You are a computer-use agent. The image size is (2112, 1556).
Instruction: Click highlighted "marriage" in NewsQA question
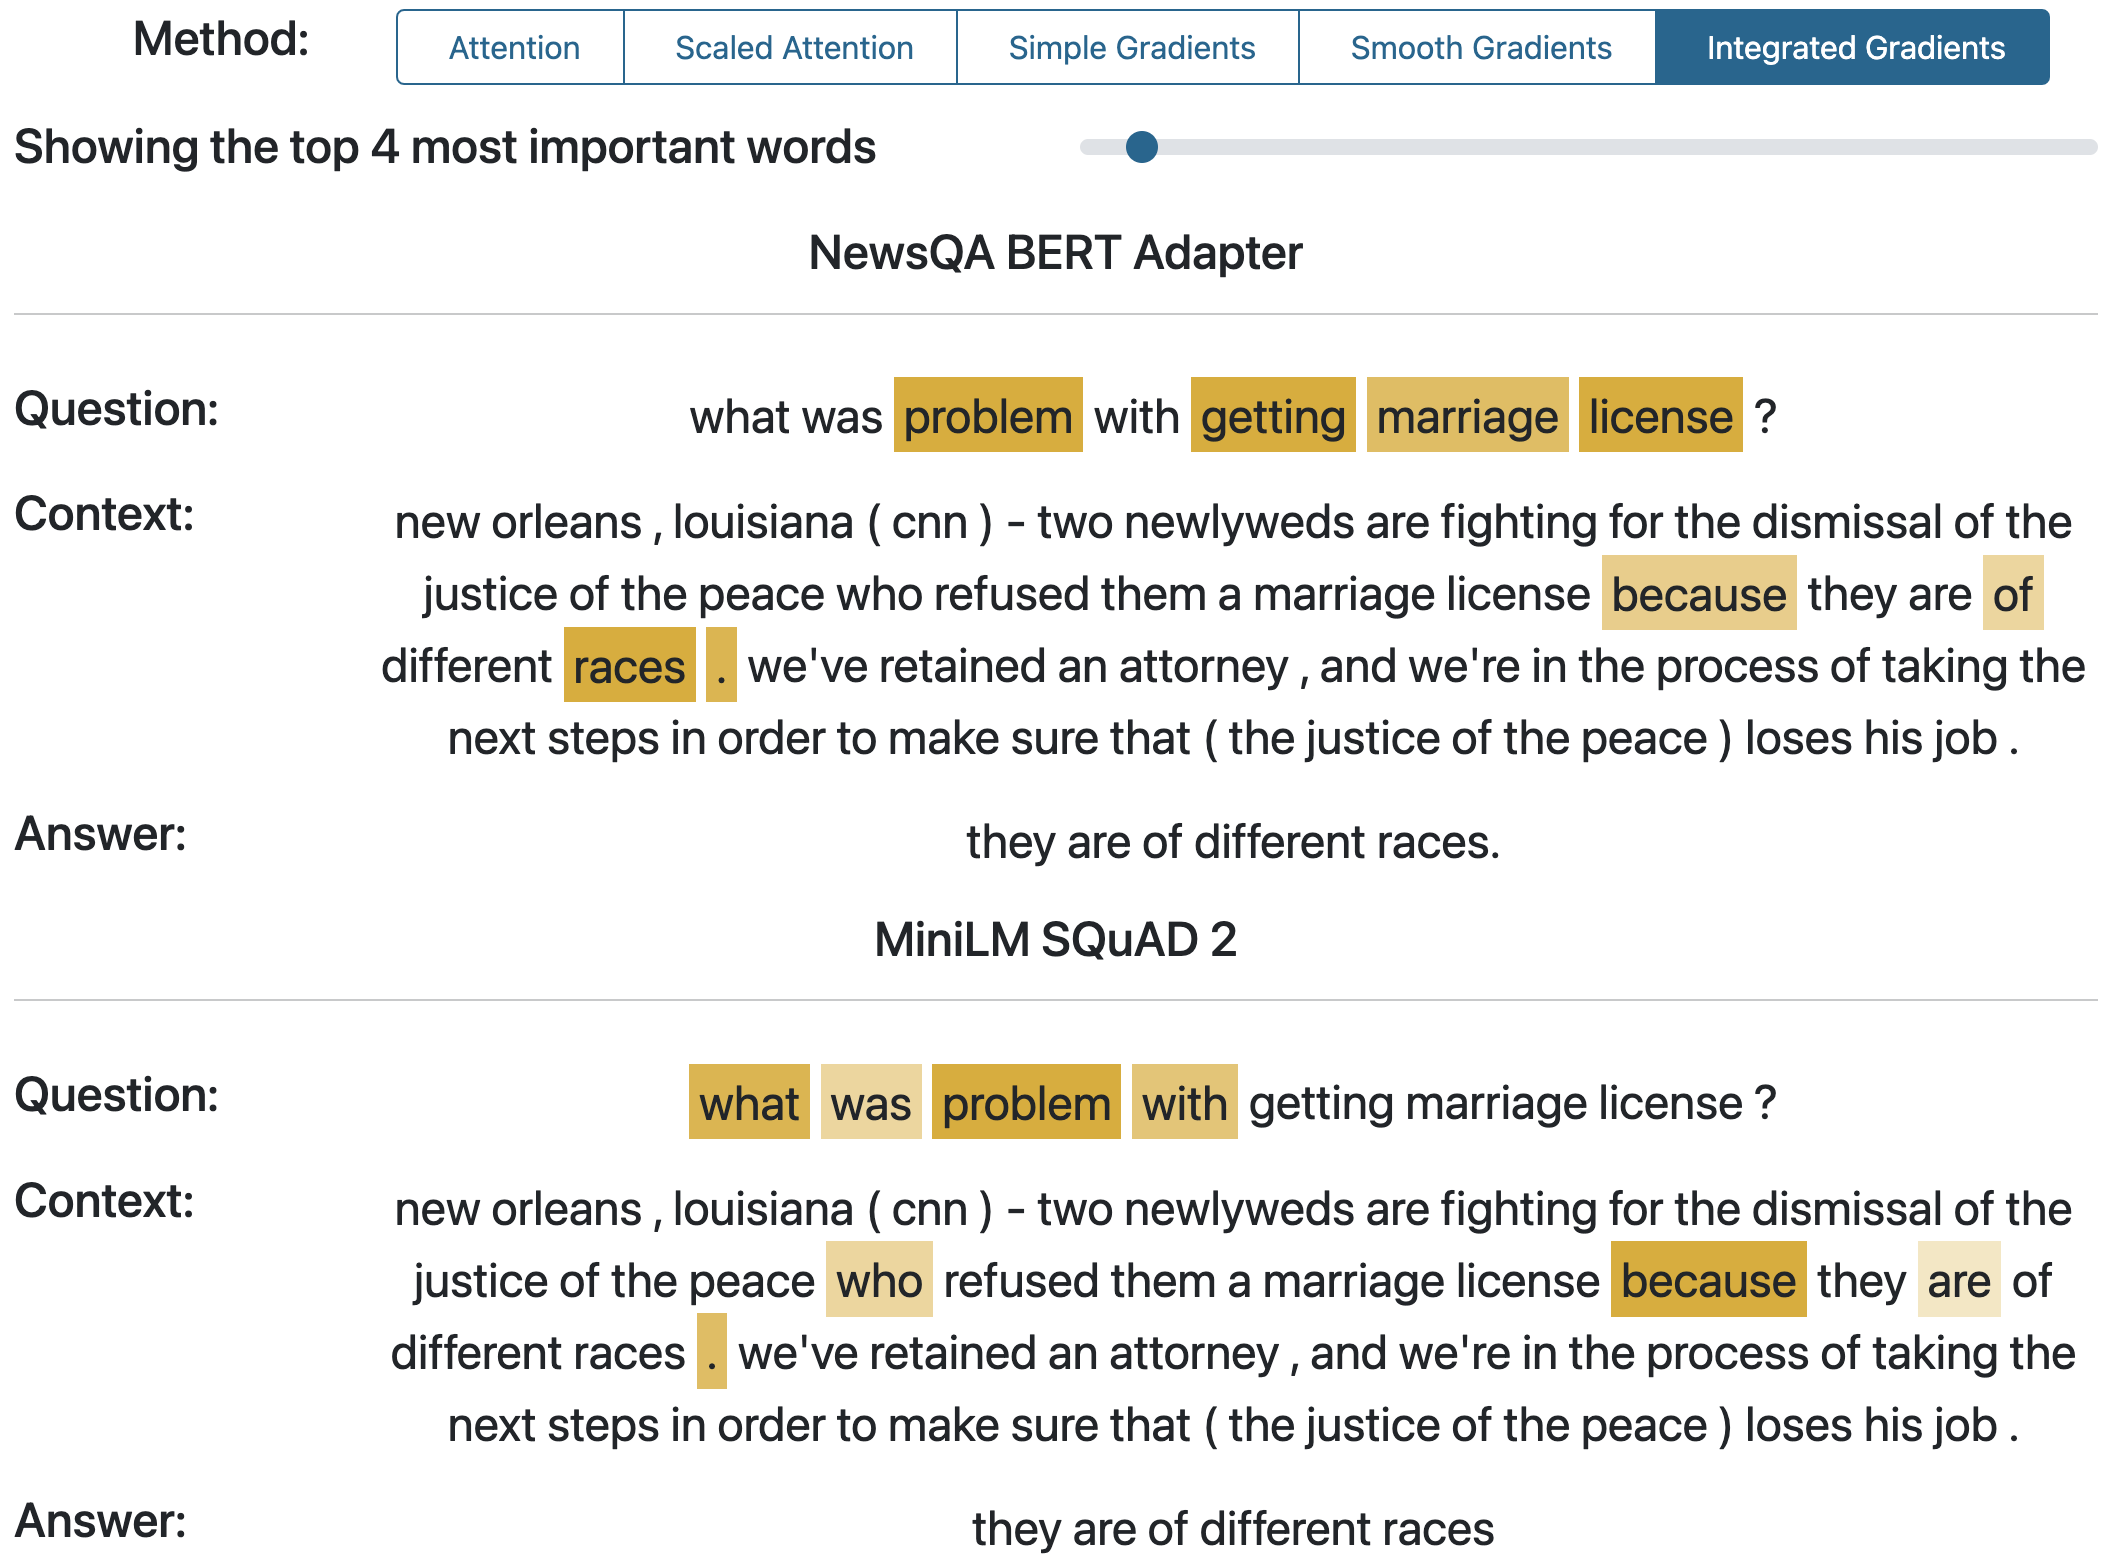[x=1467, y=416]
